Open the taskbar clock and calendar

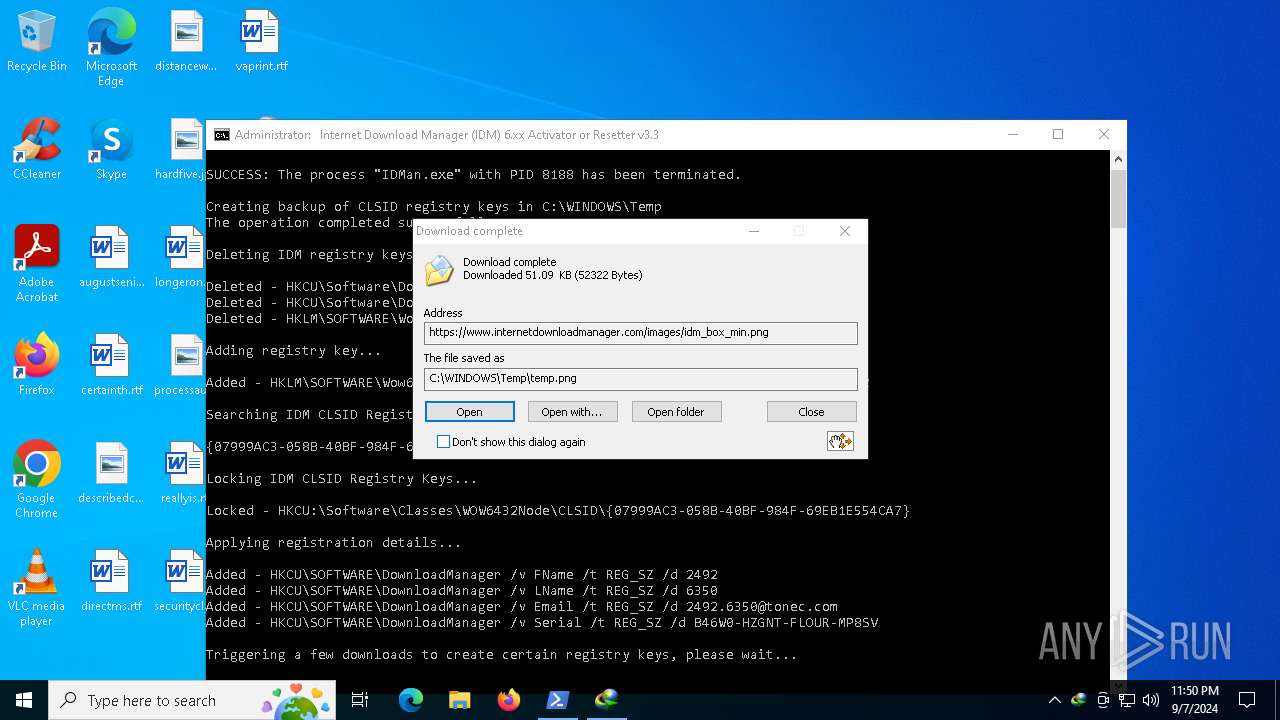point(1195,700)
